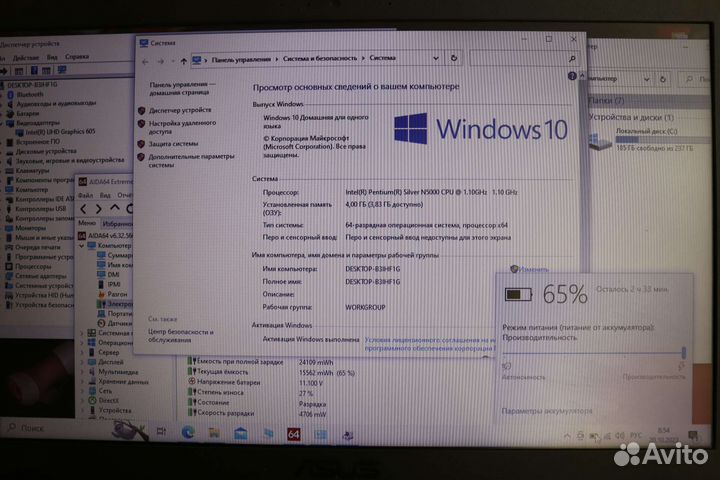Expand 'Дисплей' node in AIDA64 tree
720x480 pixels.
point(82,362)
